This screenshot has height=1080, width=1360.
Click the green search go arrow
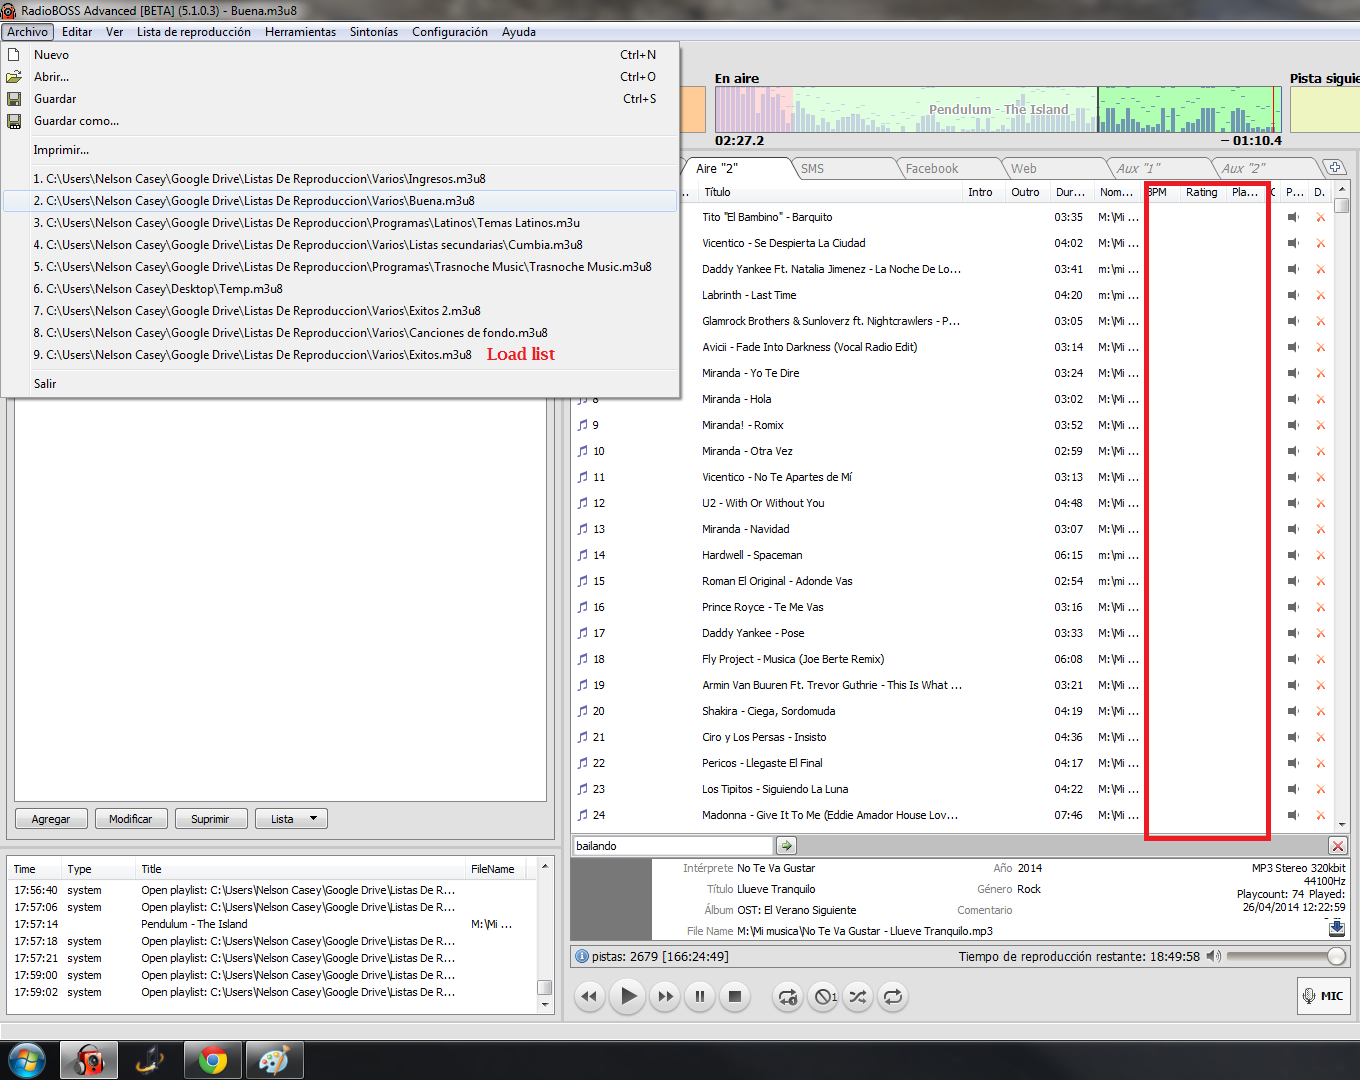click(x=786, y=846)
